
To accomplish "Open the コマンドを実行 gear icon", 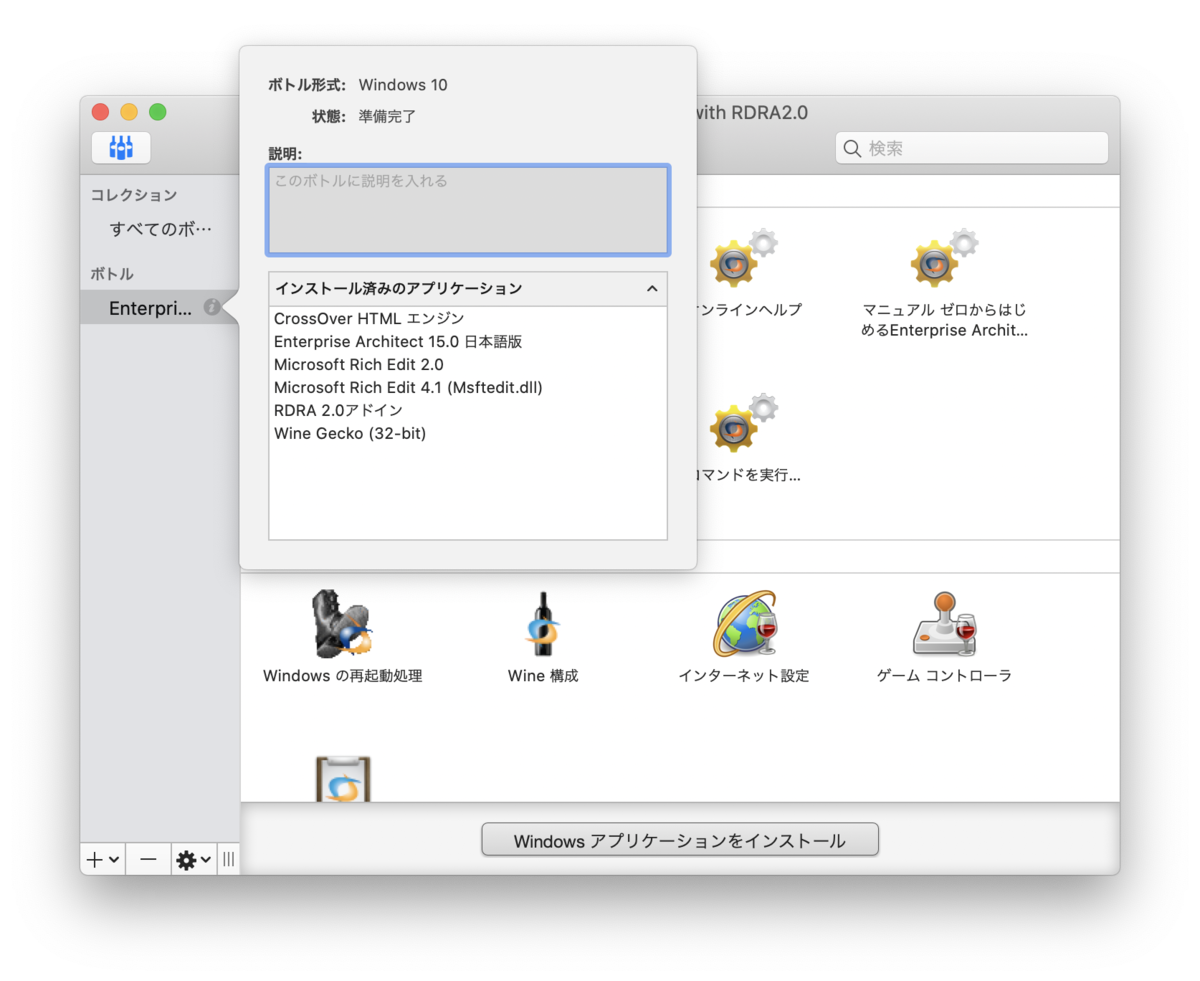I will point(743,424).
